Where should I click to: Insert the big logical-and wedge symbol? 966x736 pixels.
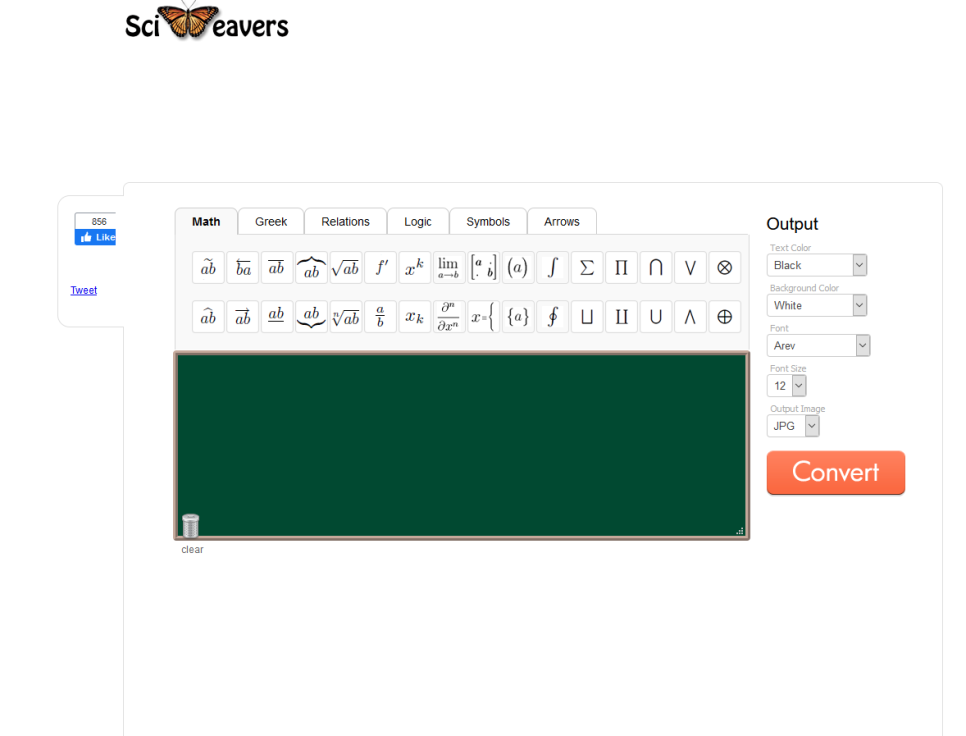coord(690,317)
